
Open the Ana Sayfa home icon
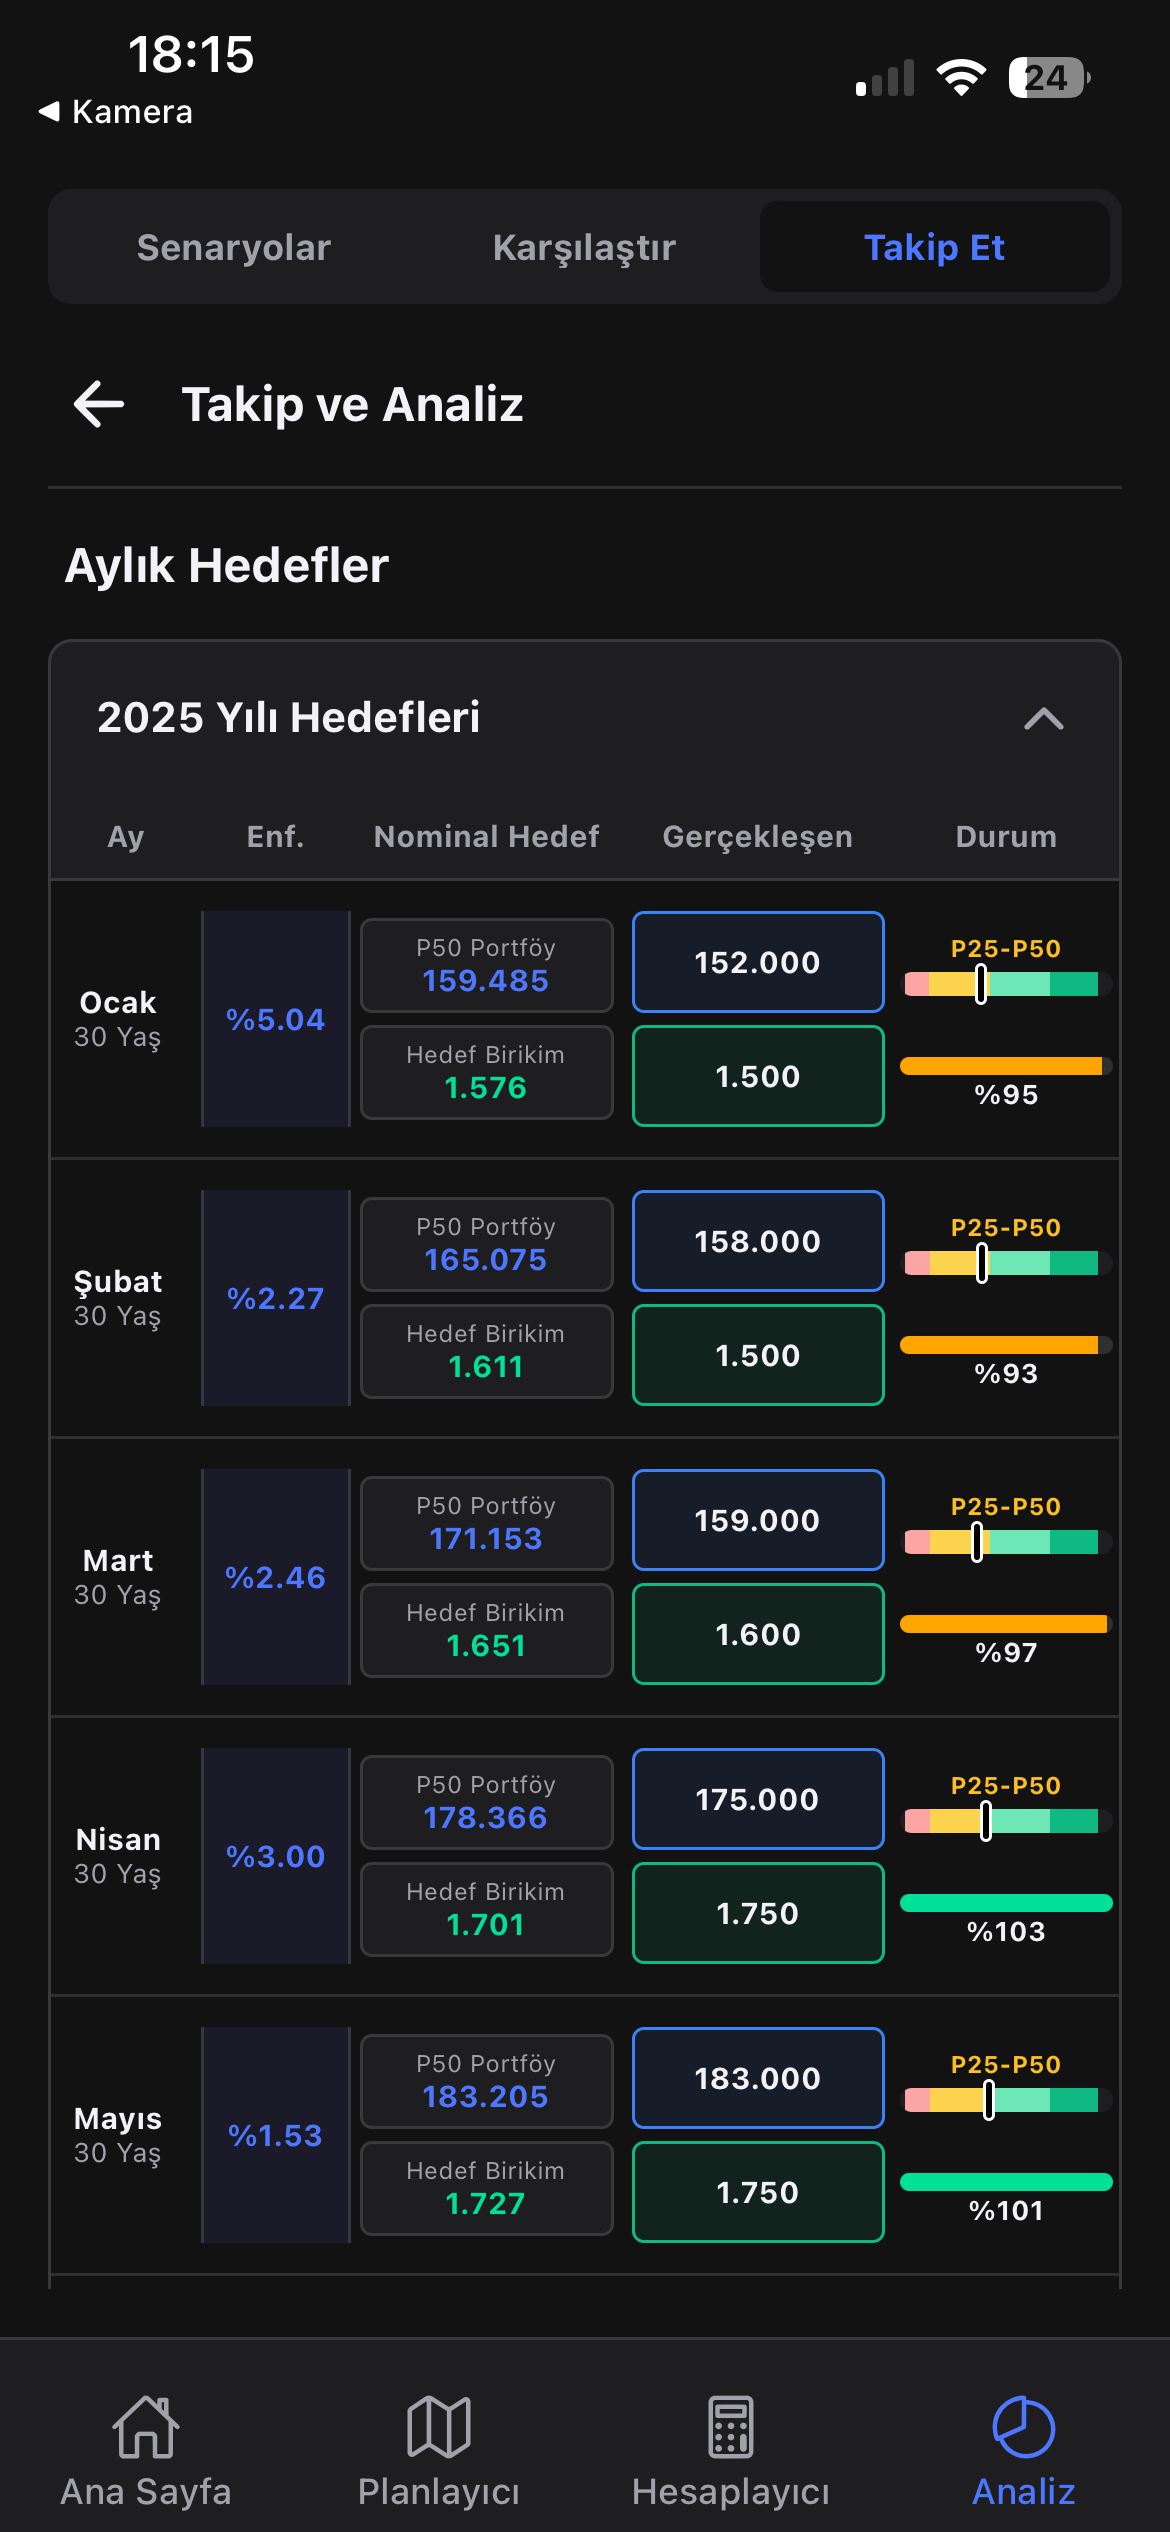tap(146, 2427)
